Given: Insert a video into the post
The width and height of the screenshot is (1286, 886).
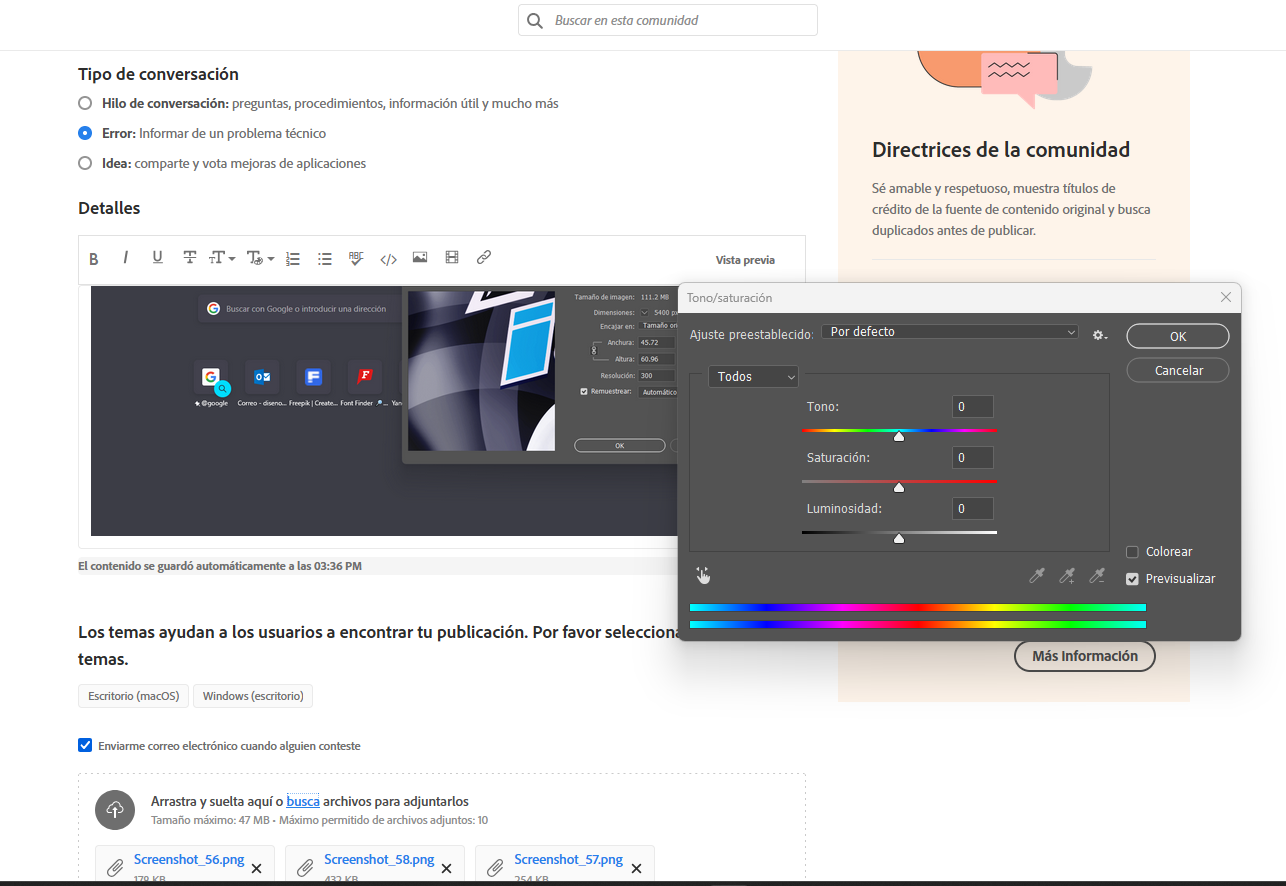Looking at the screenshot, I should [451, 258].
